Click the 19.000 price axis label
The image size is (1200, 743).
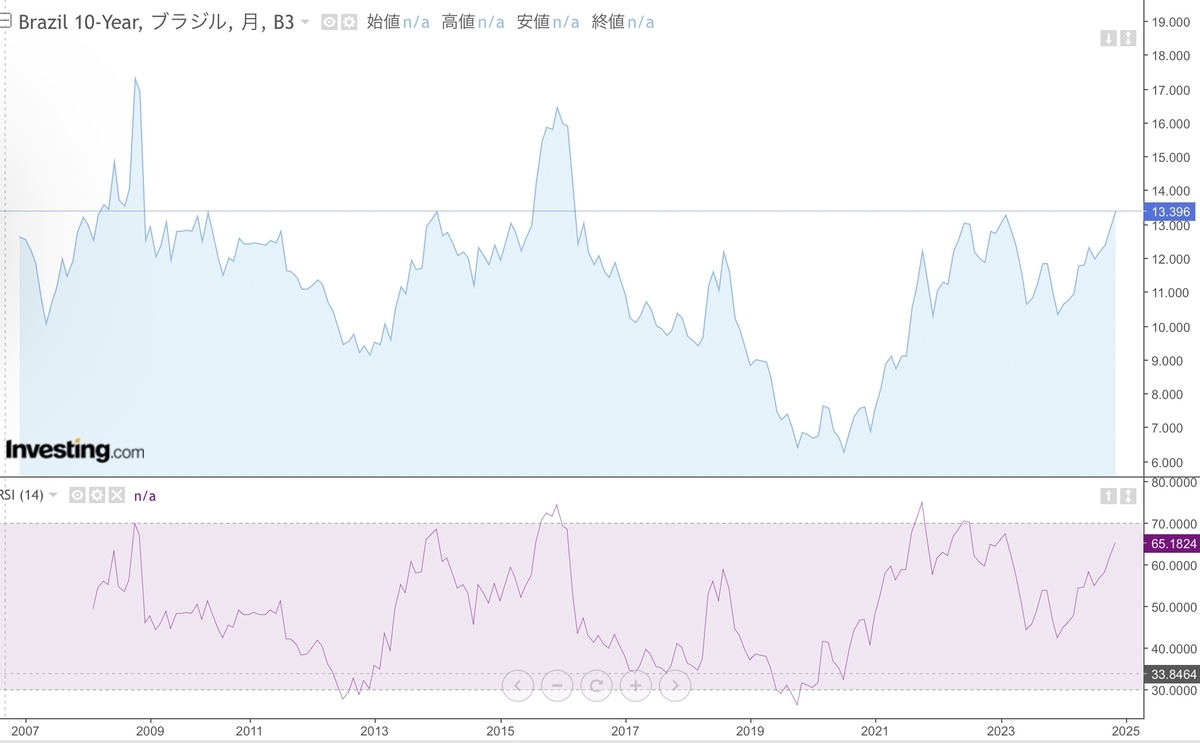click(x=1171, y=22)
